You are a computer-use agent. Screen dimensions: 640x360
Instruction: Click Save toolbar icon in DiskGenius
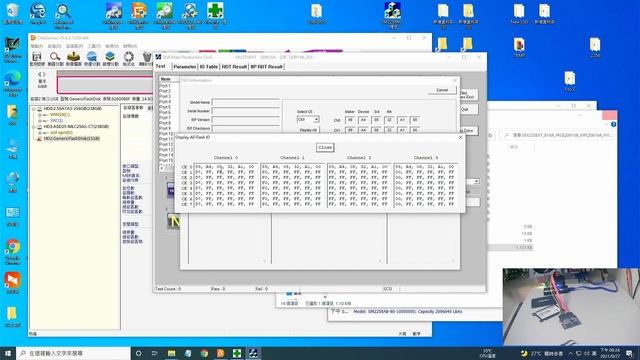tap(37, 58)
